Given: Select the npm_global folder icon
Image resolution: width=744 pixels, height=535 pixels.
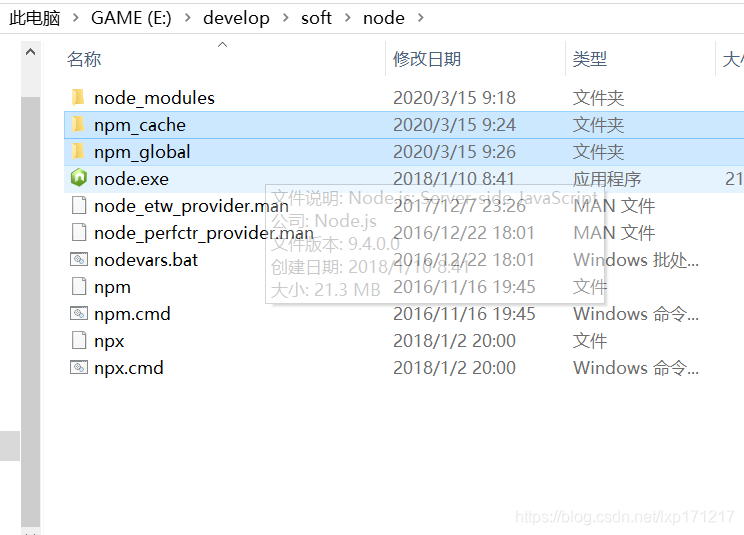Looking at the screenshot, I should (x=78, y=151).
